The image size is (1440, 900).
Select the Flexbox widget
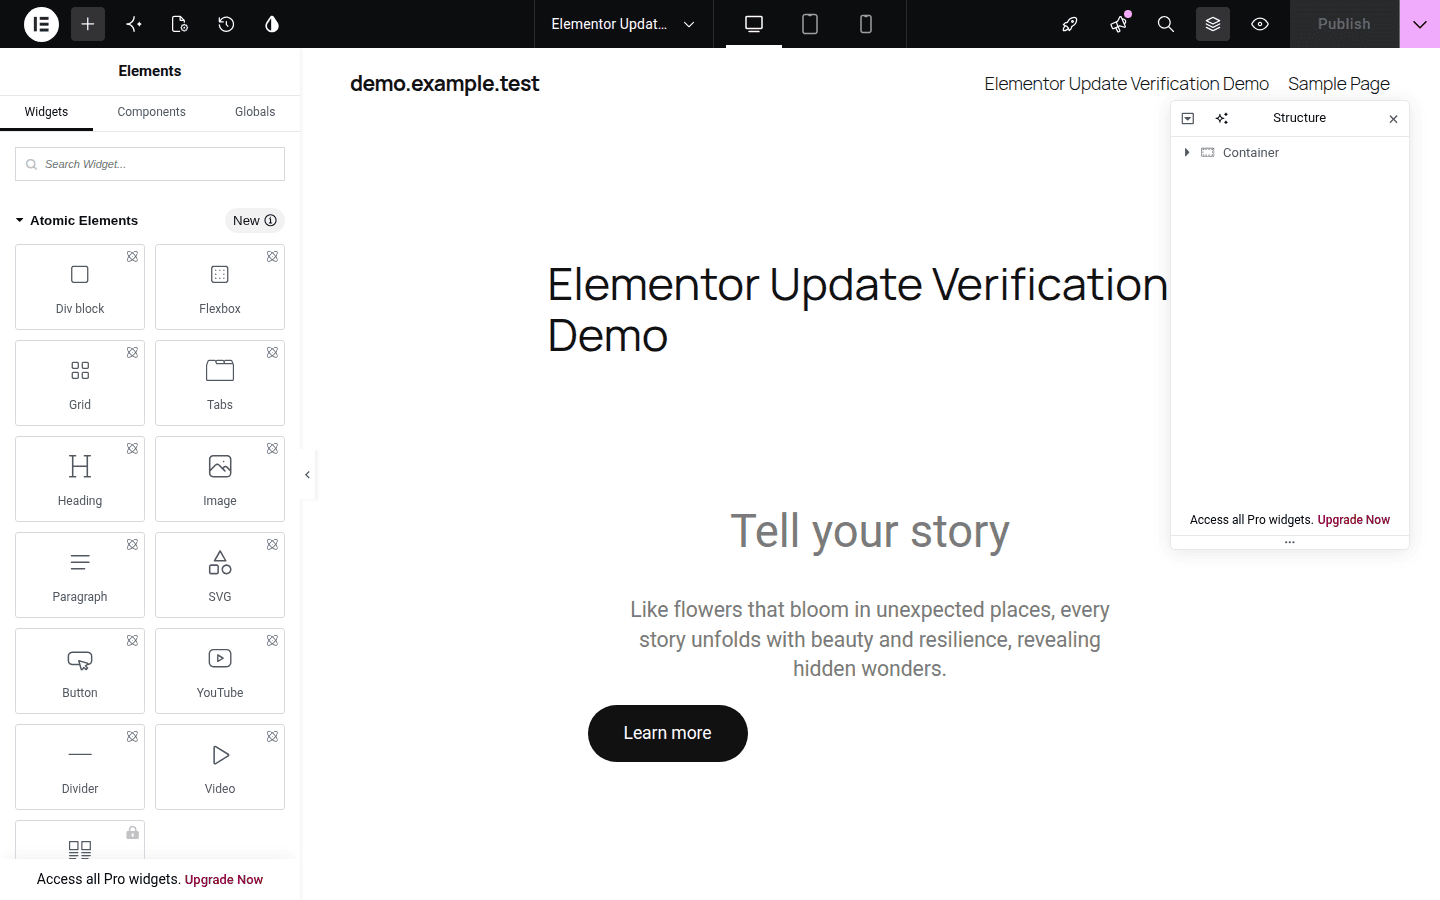click(x=220, y=287)
